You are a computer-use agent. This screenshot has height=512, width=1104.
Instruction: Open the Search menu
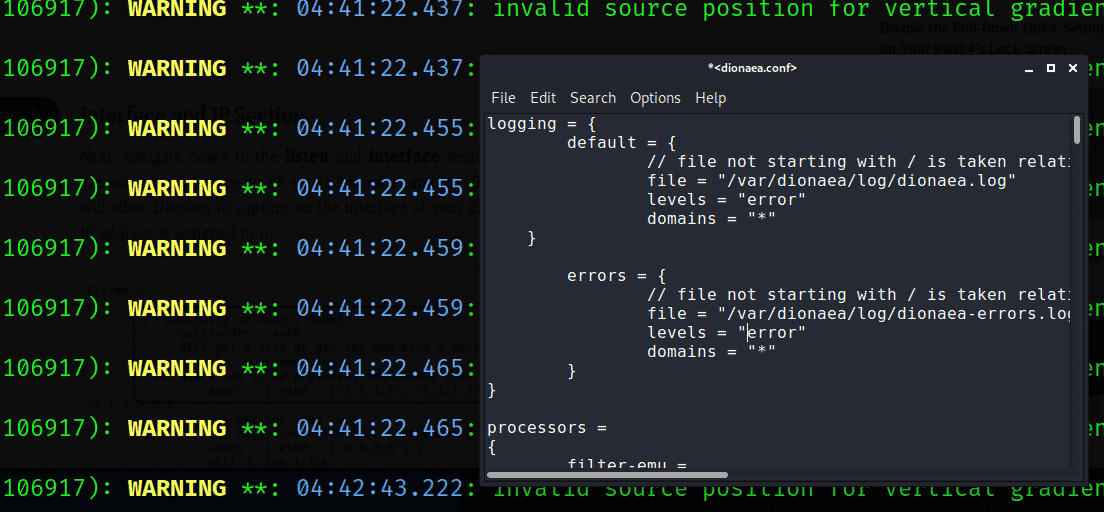(x=593, y=98)
